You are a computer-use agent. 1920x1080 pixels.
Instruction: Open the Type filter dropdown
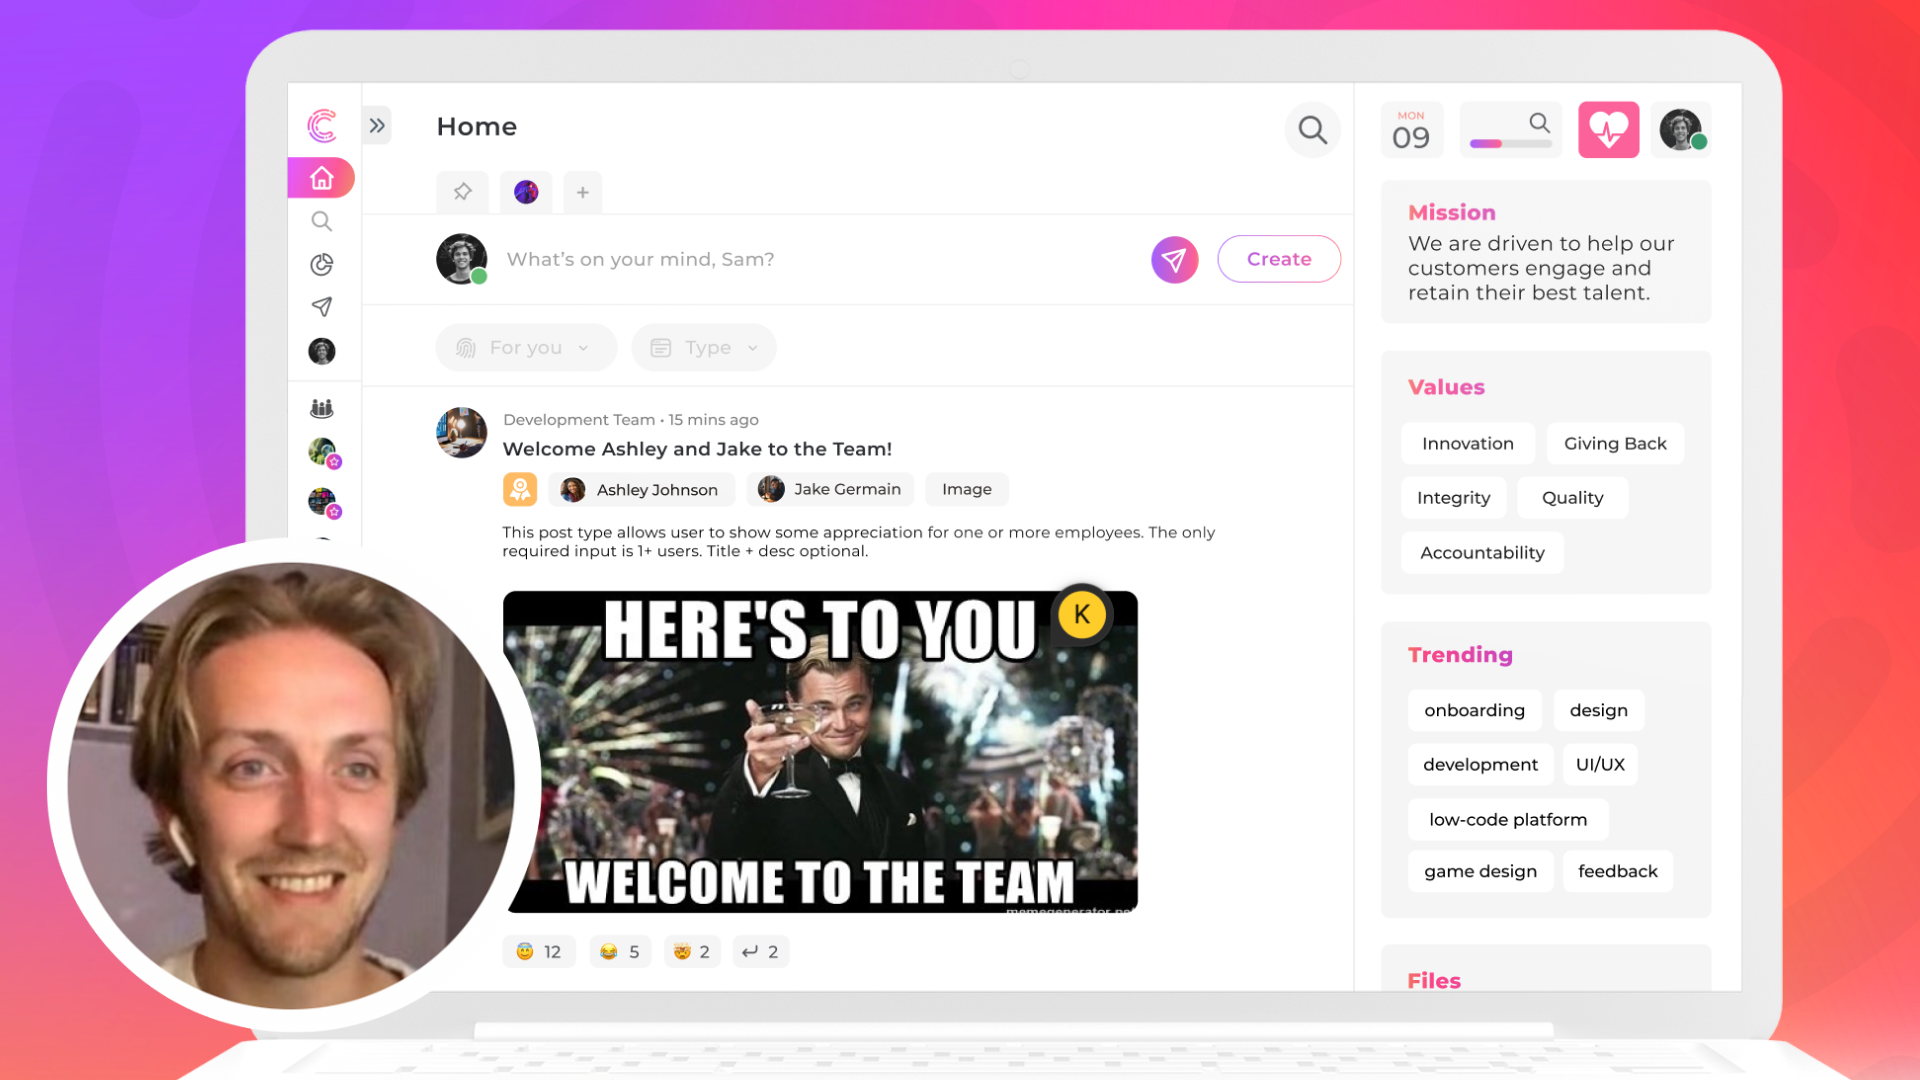point(704,348)
